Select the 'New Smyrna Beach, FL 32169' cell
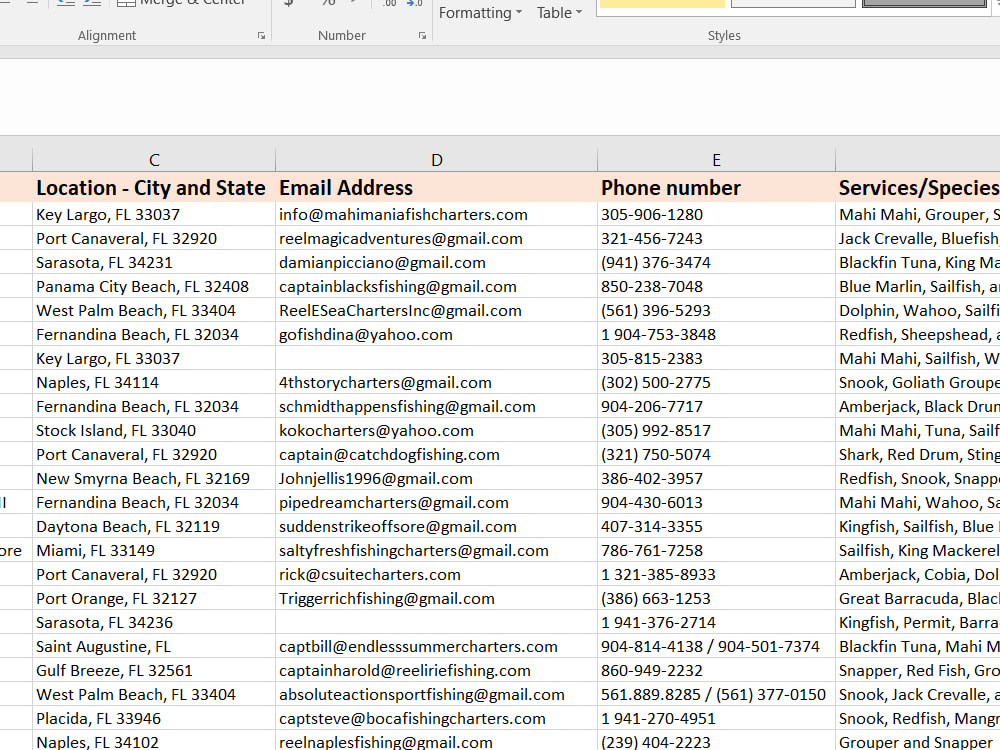 154,479
